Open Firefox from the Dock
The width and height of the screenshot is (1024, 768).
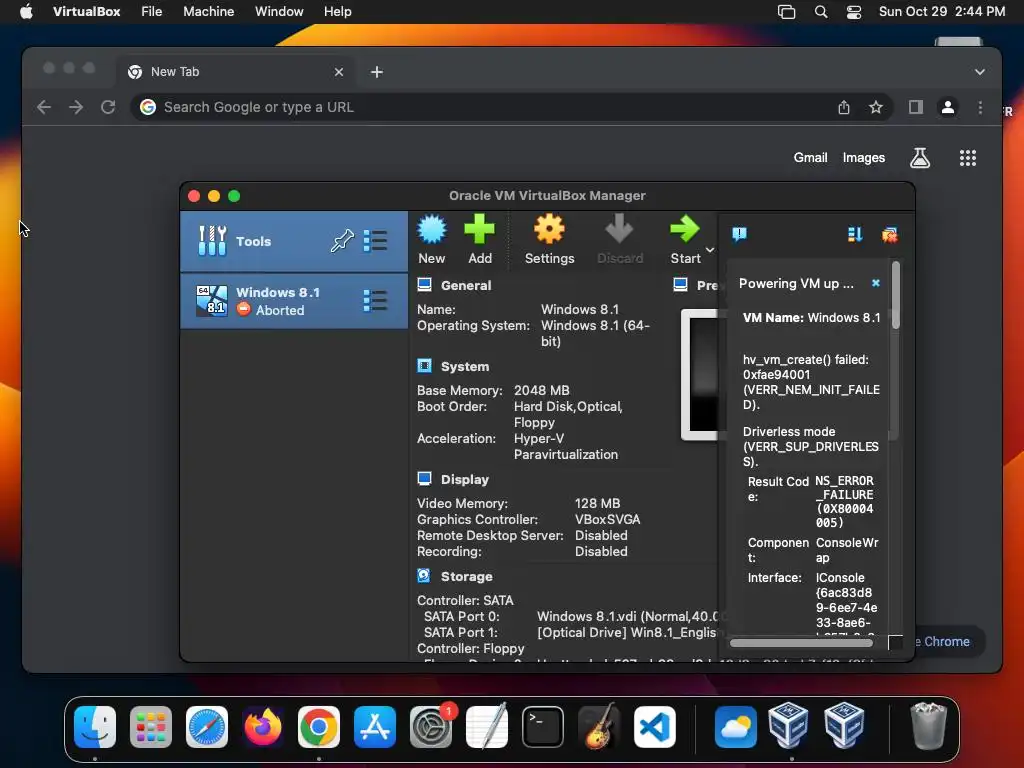[x=263, y=726]
